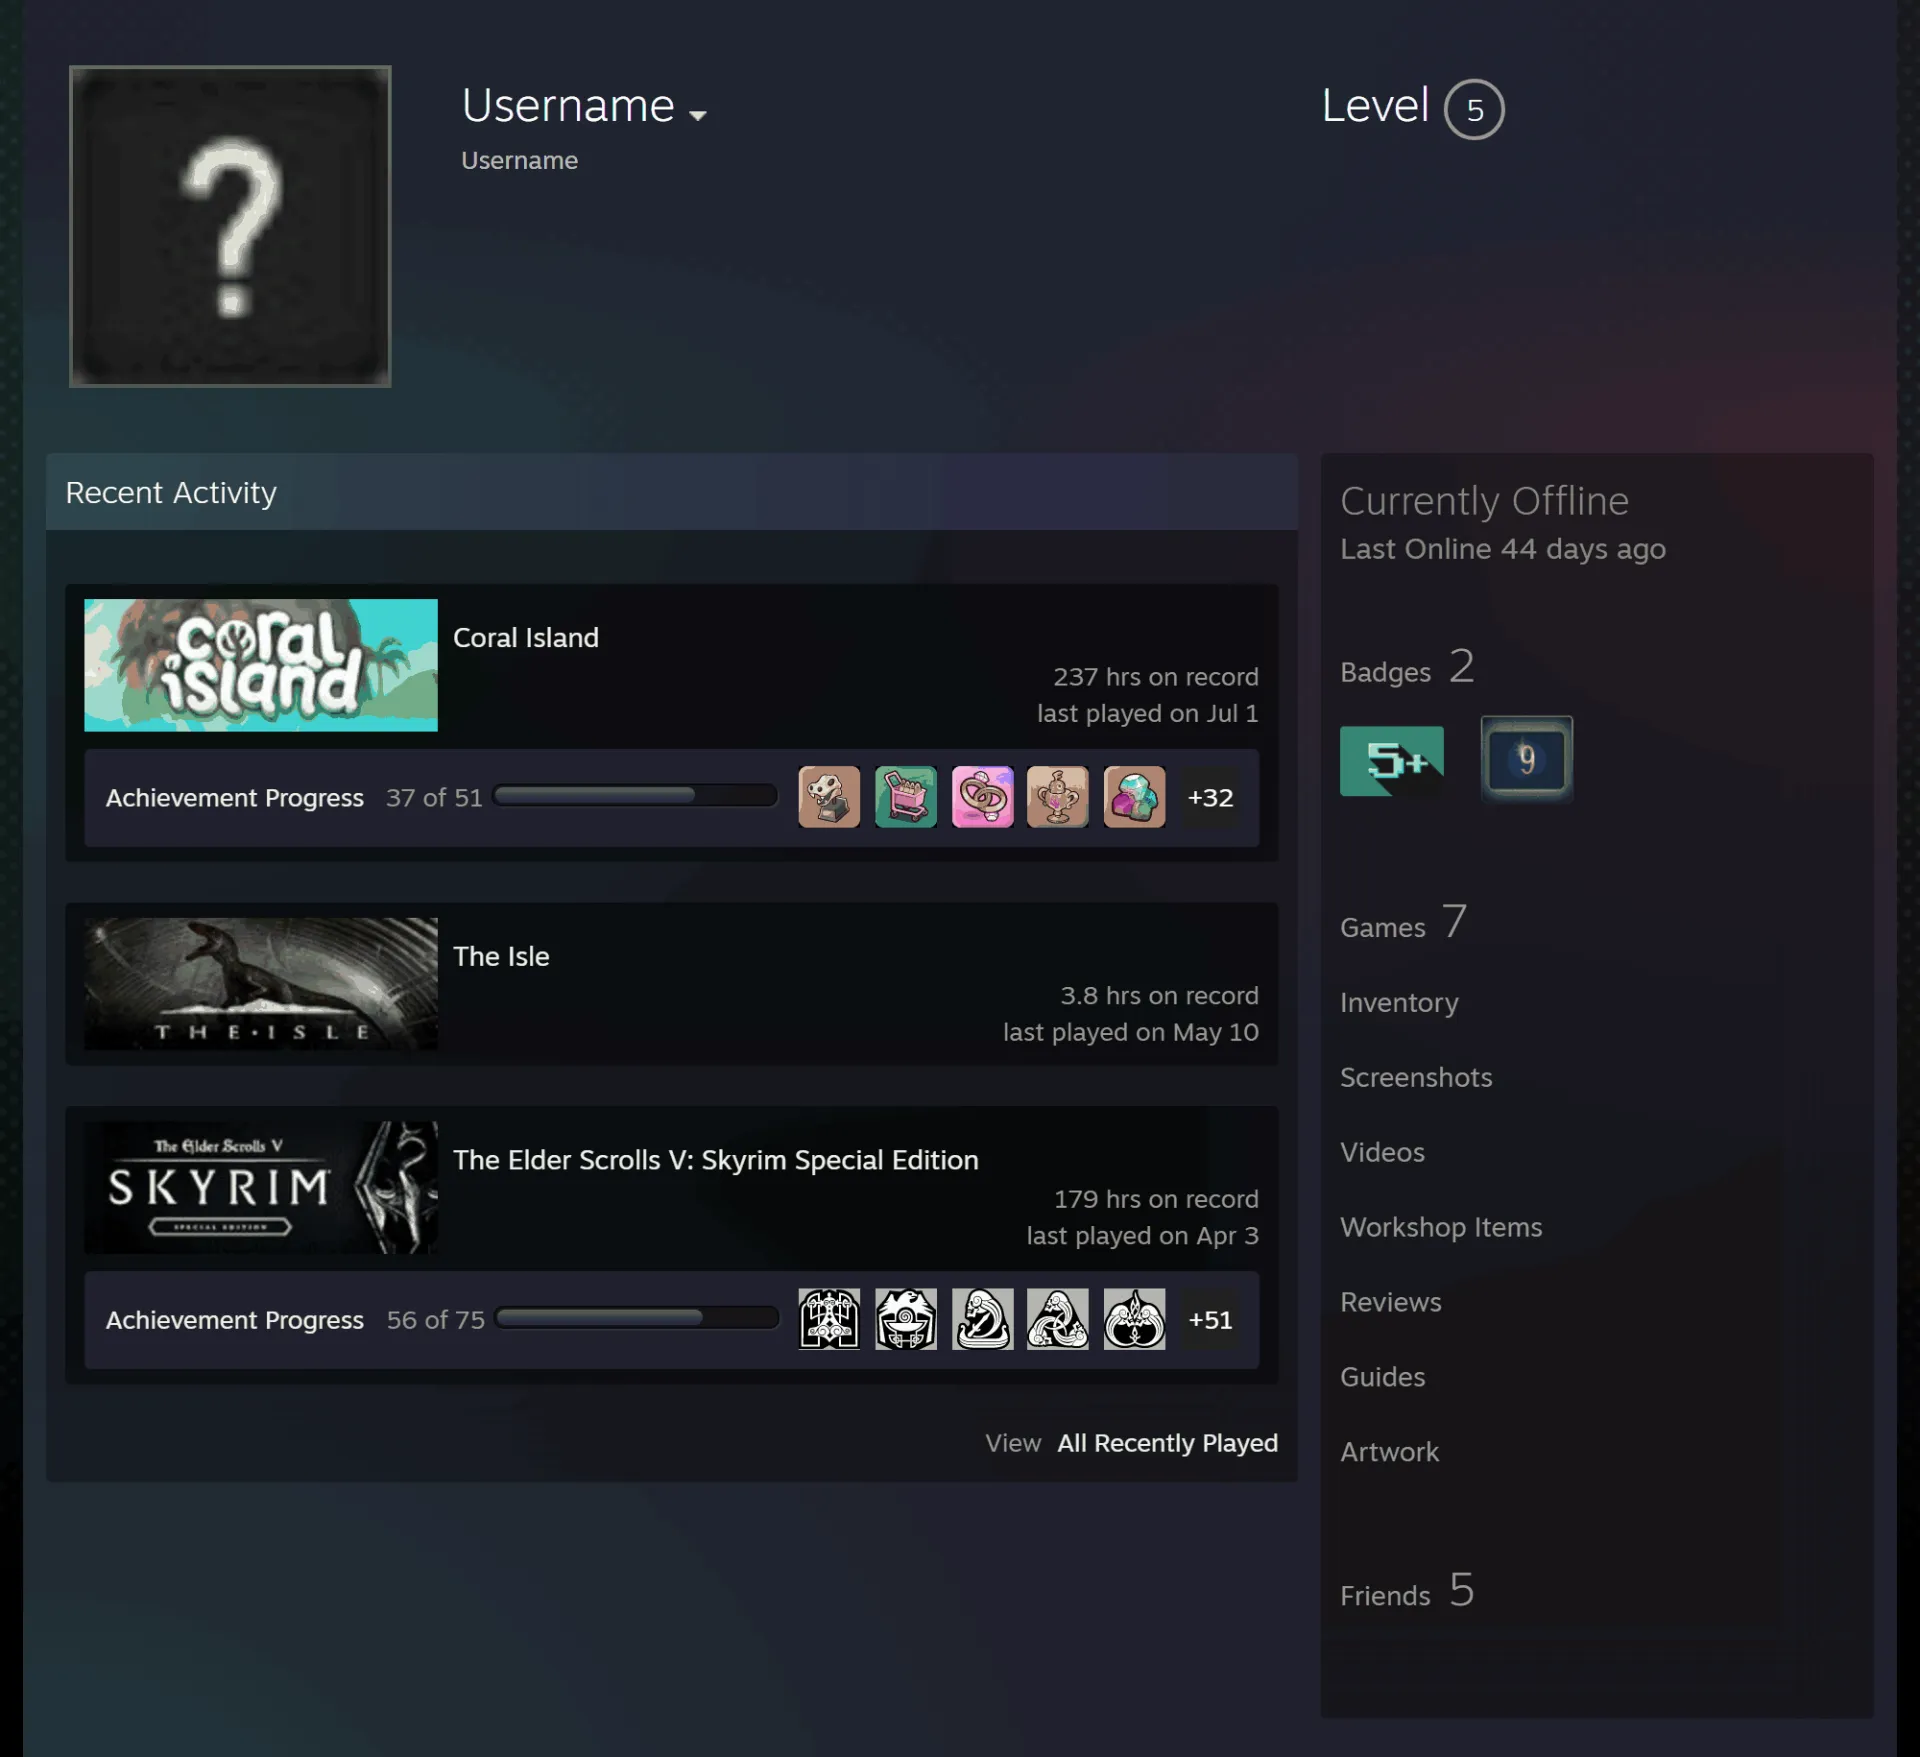Image resolution: width=1920 pixels, height=1757 pixels.
Task: Click The Isle game title link
Action: [501, 956]
